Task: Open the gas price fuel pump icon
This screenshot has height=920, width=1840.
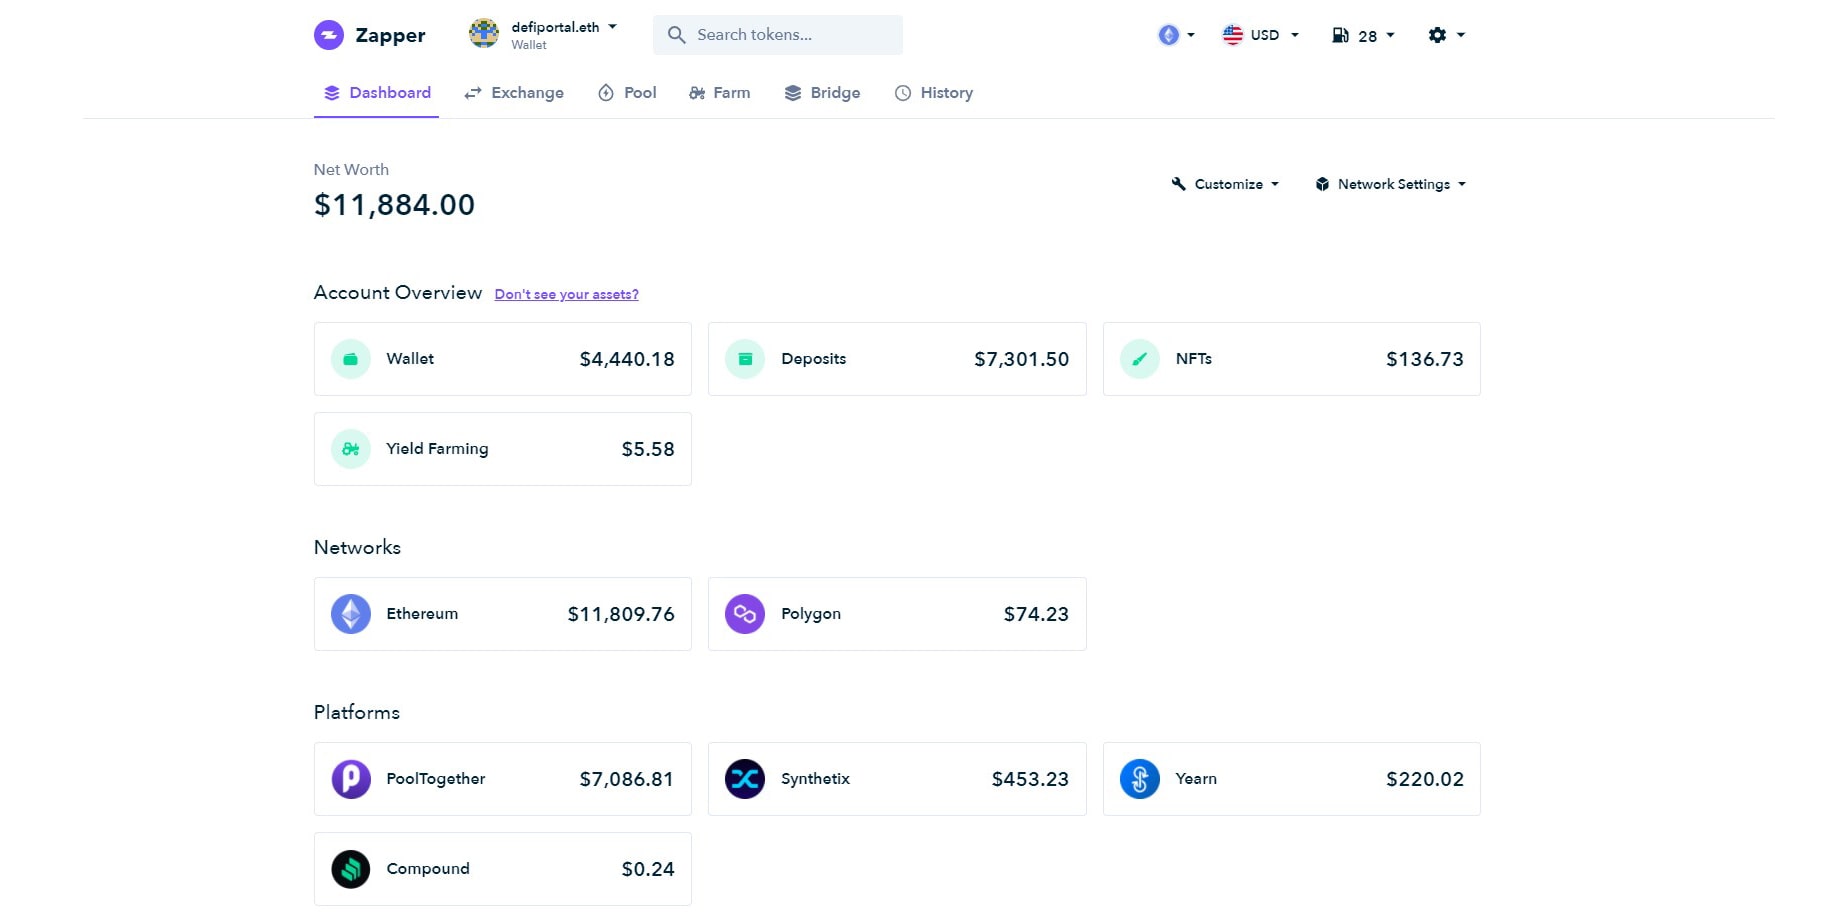Action: point(1340,34)
